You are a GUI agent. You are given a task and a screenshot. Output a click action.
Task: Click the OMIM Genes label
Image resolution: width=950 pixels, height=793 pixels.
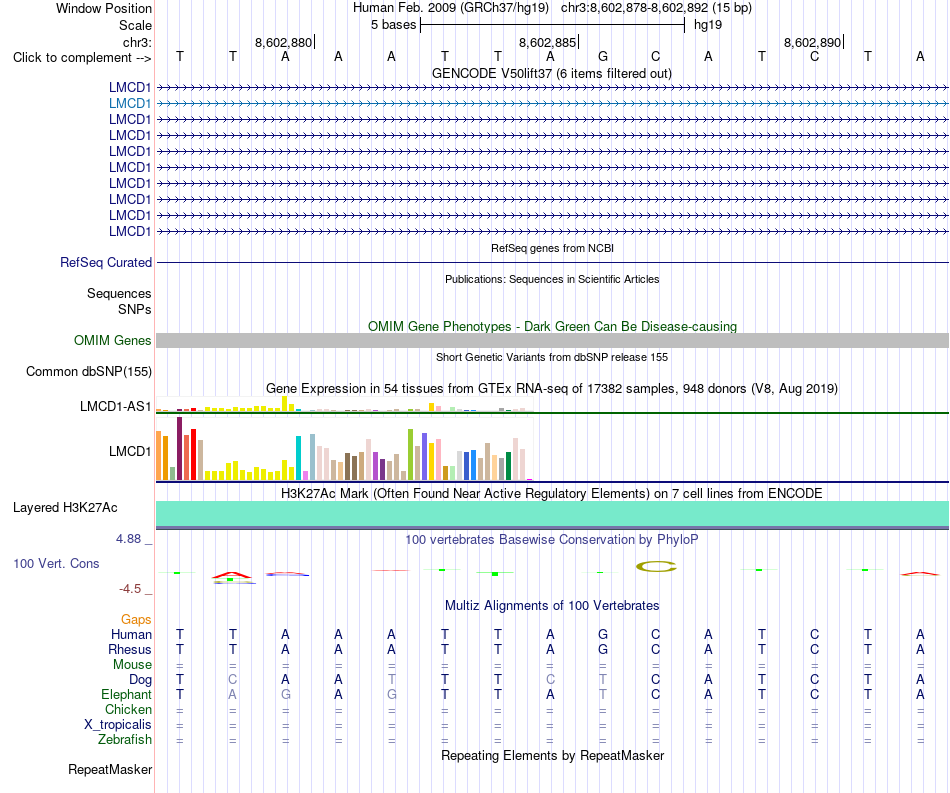click(x=112, y=340)
